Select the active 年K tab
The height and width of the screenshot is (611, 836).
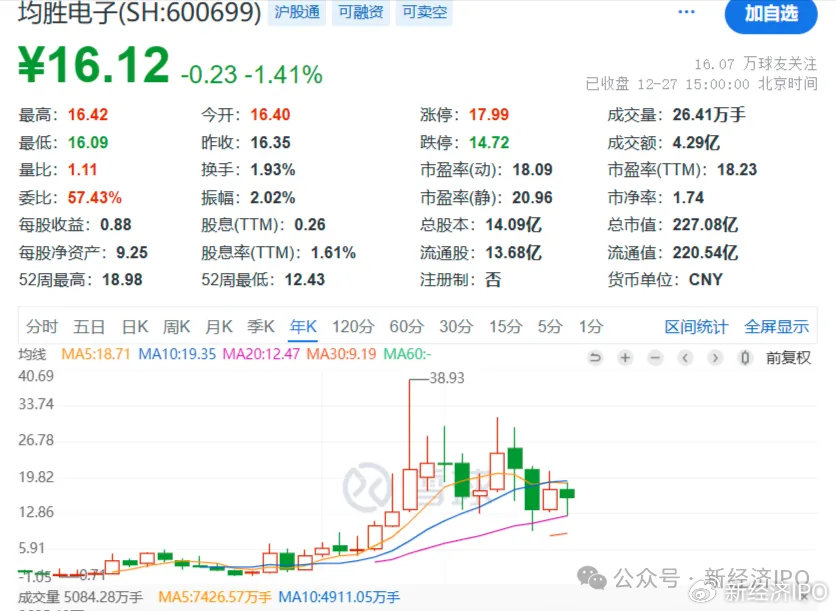pyautogui.click(x=303, y=326)
